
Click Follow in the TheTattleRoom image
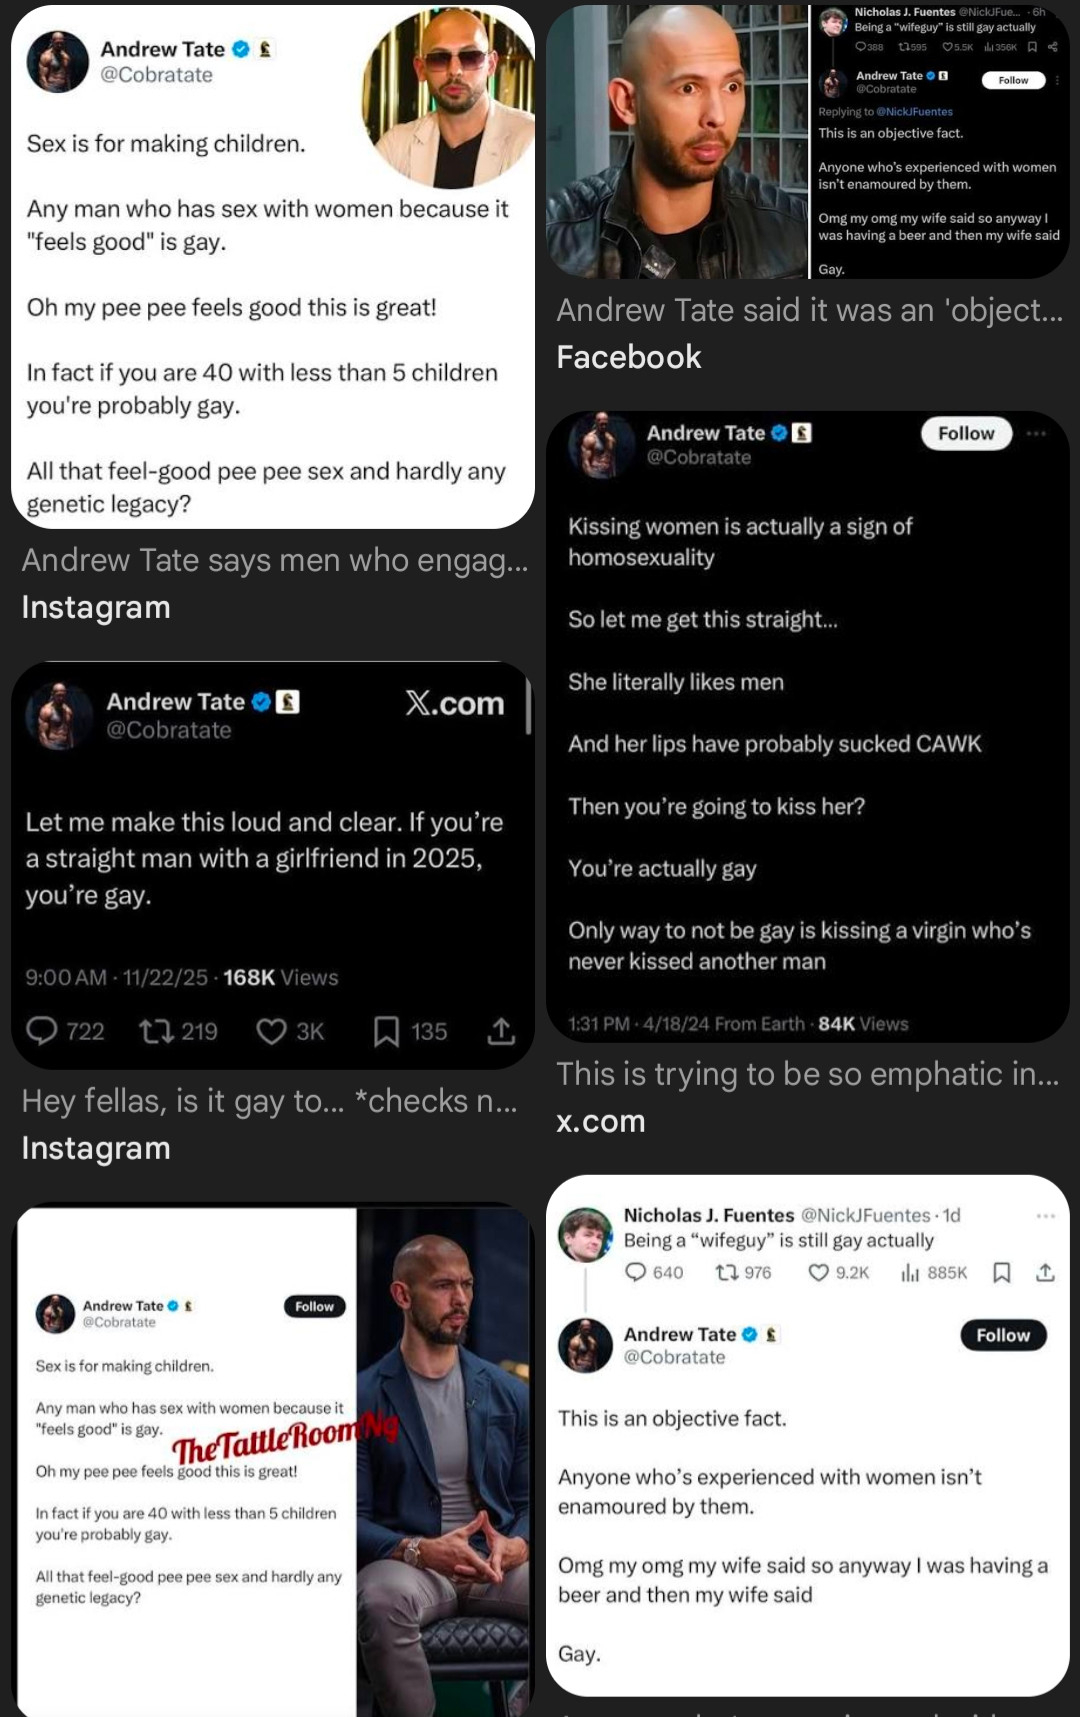[x=314, y=1306]
